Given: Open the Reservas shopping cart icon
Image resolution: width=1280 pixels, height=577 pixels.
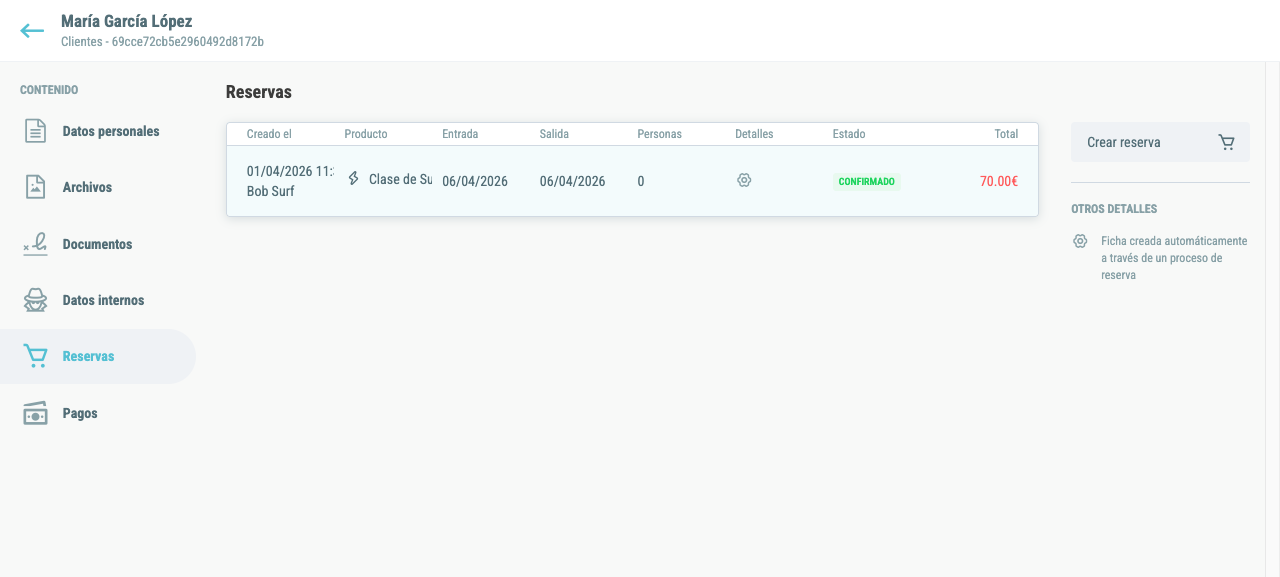Looking at the screenshot, I should pyautogui.click(x=35, y=356).
